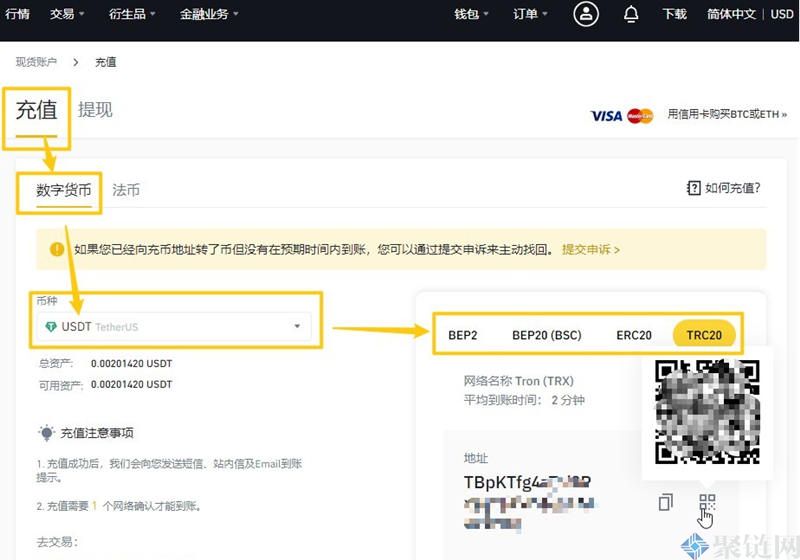Click the 总资产 value 0.00201420 USDT

coord(131,364)
